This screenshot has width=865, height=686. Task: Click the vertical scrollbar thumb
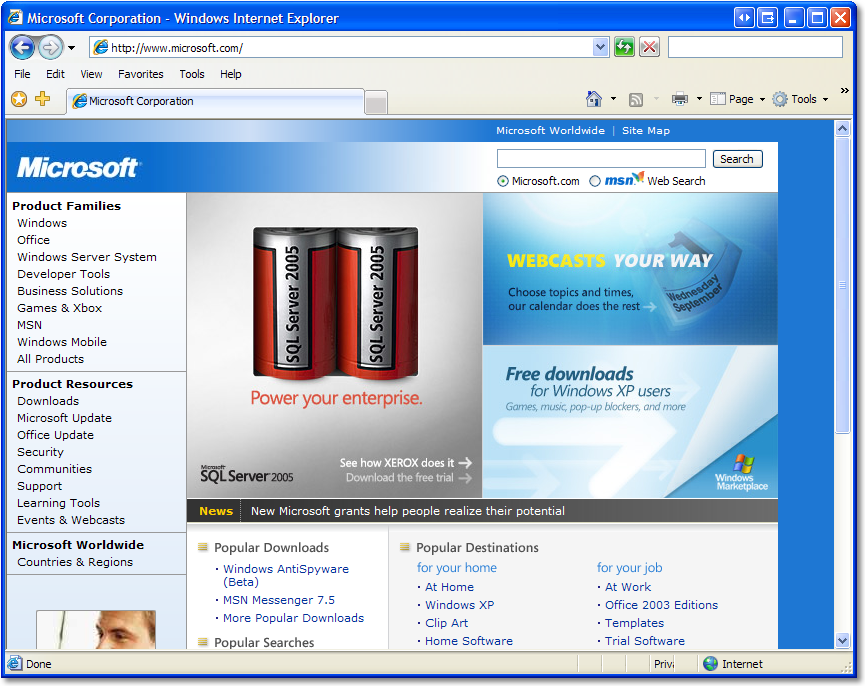(x=842, y=285)
